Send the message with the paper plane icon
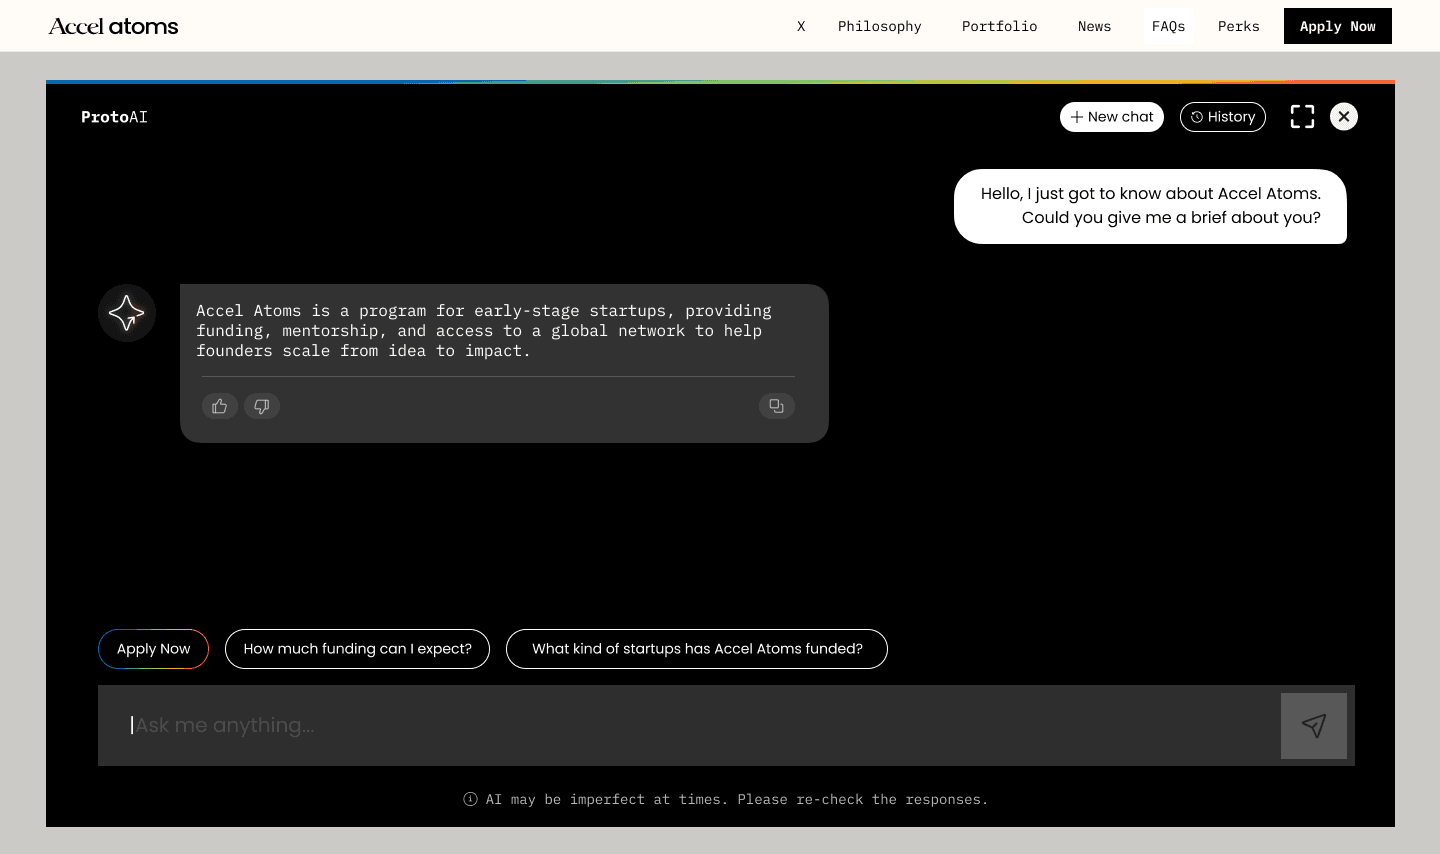 1314,726
